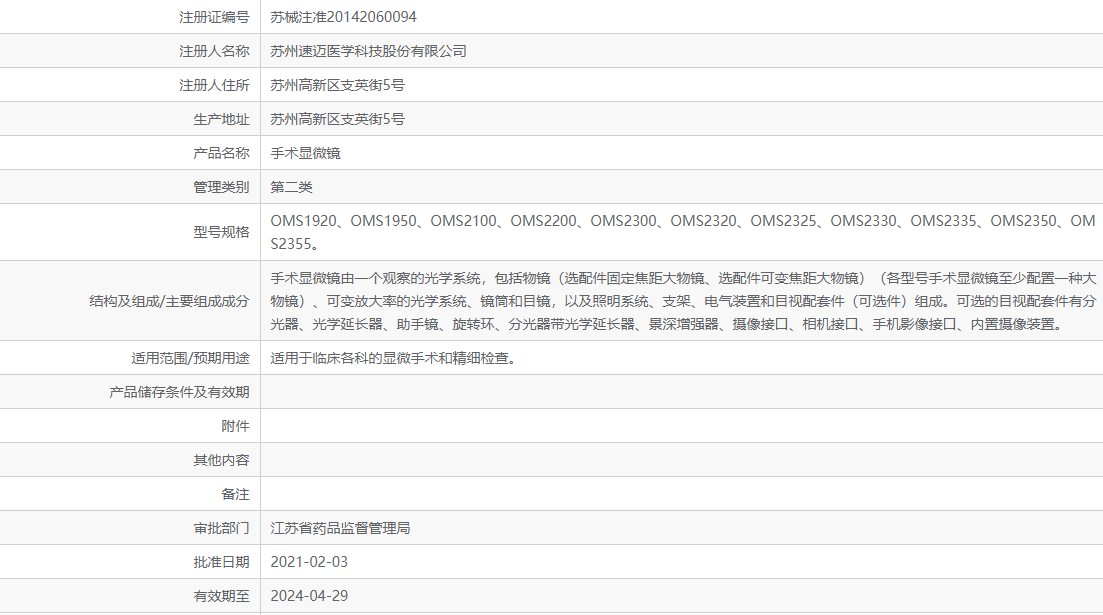Click the label 生产地址
This screenshot has height=615, width=1103.
click(221, 119)
